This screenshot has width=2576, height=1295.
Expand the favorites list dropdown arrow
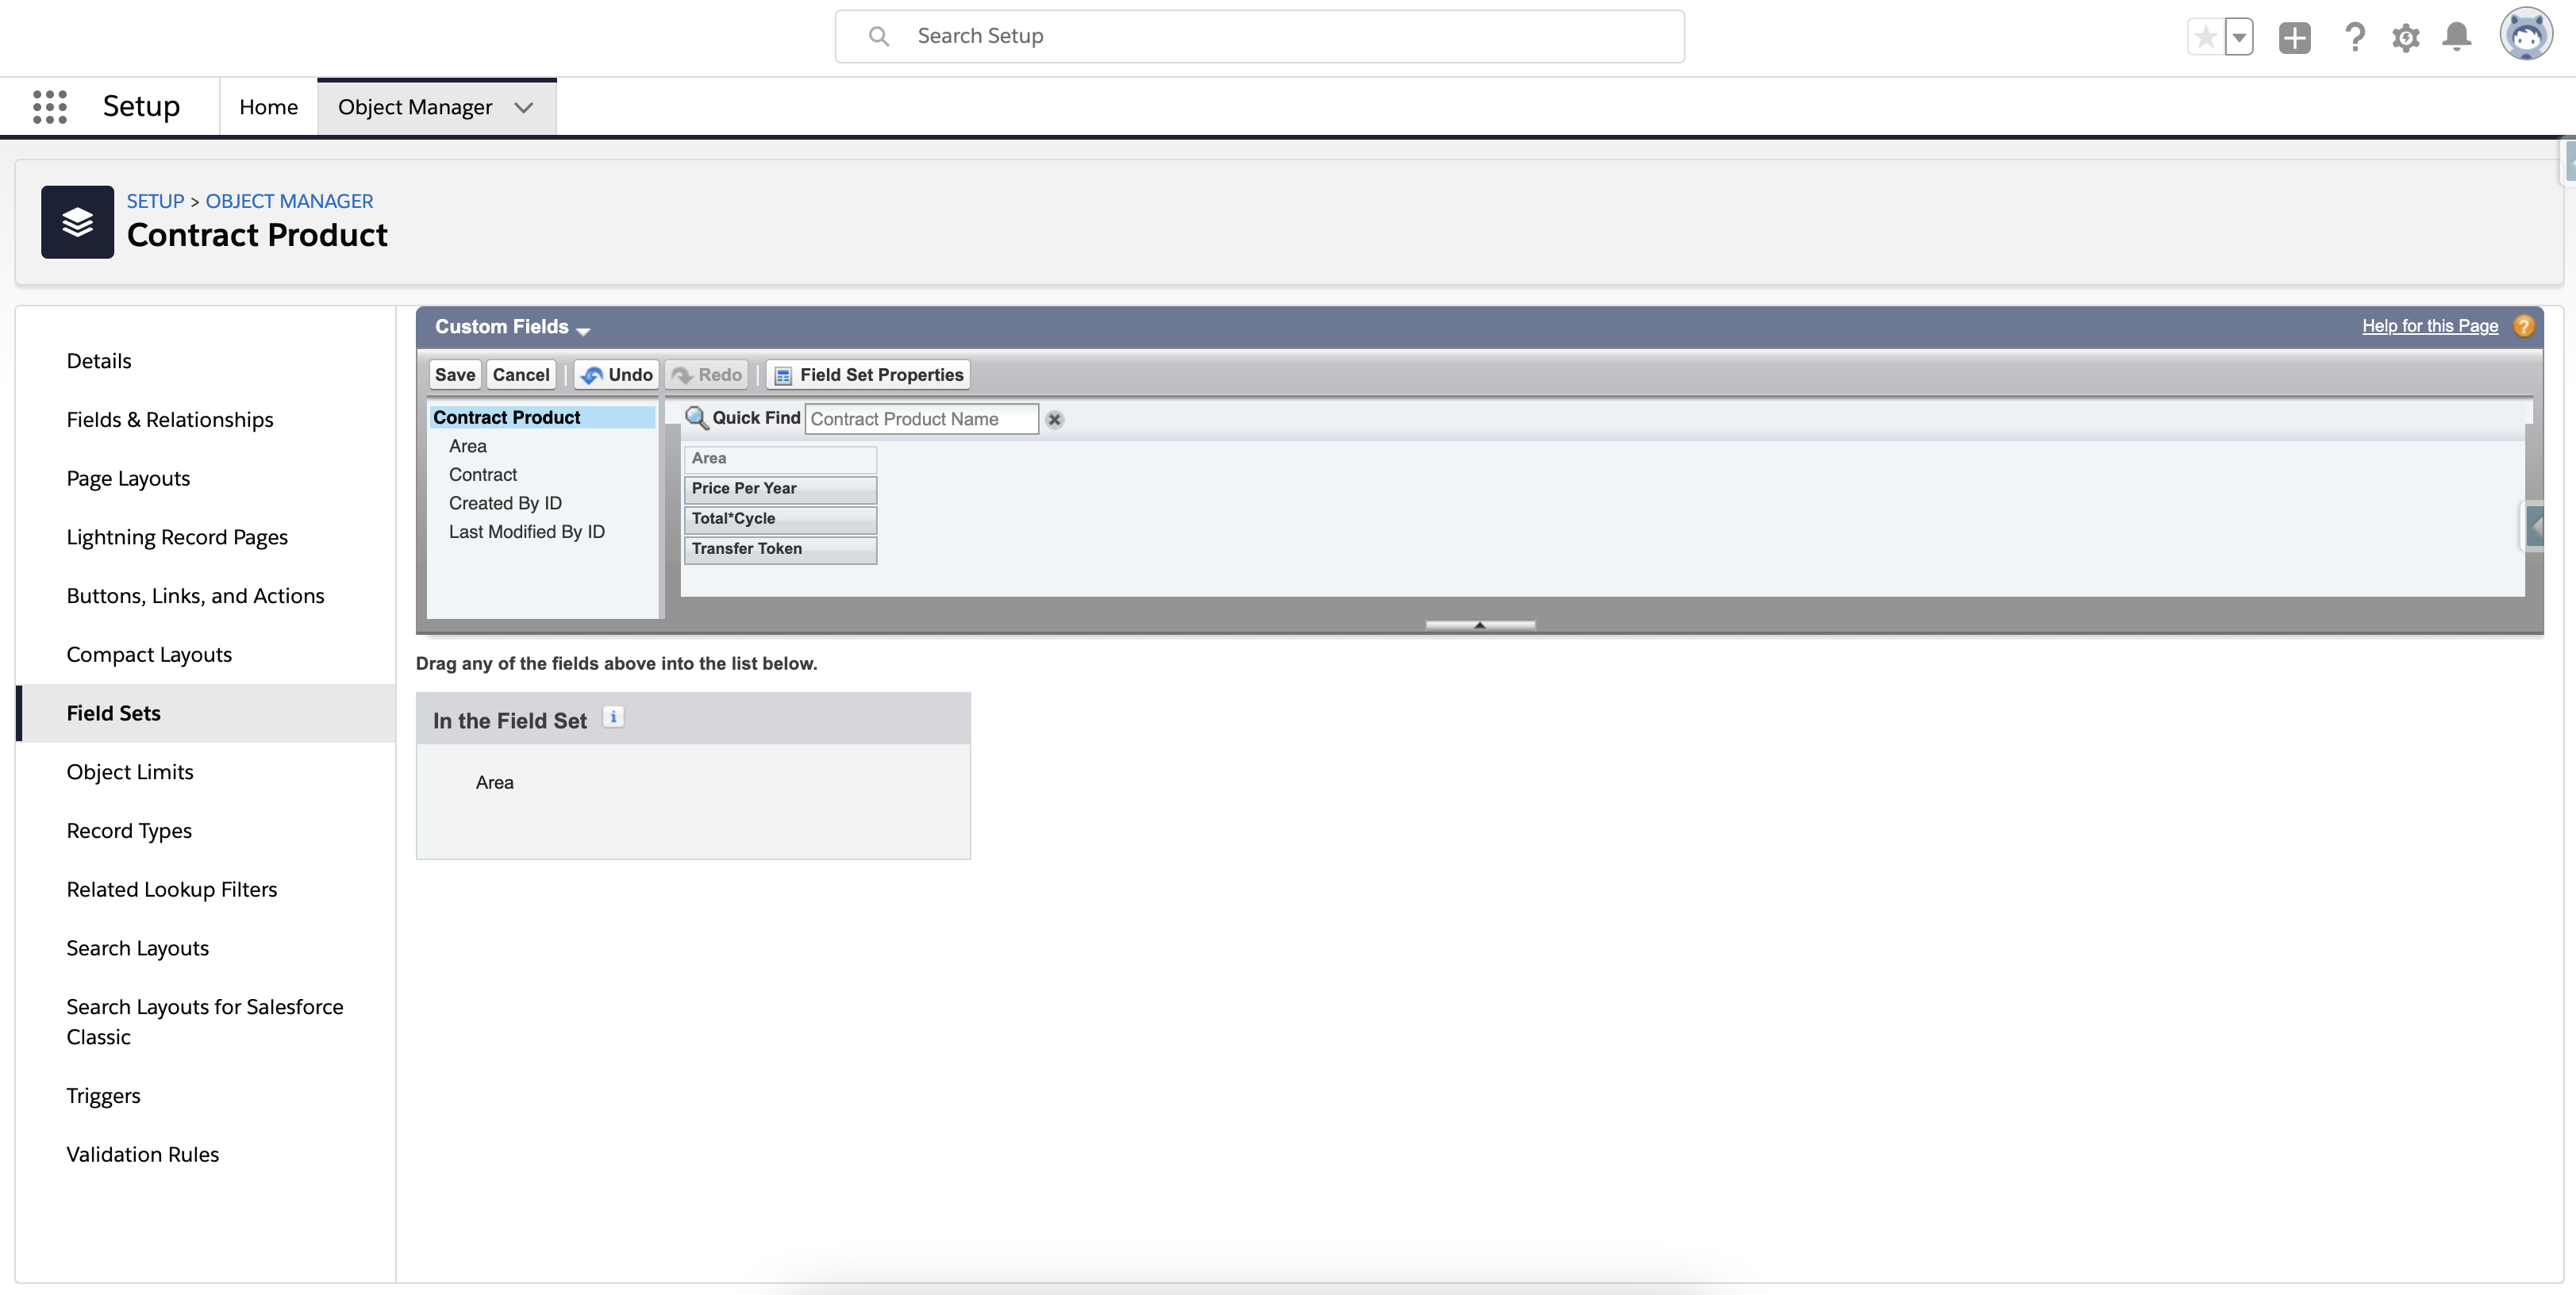(x=2240, y=38)
